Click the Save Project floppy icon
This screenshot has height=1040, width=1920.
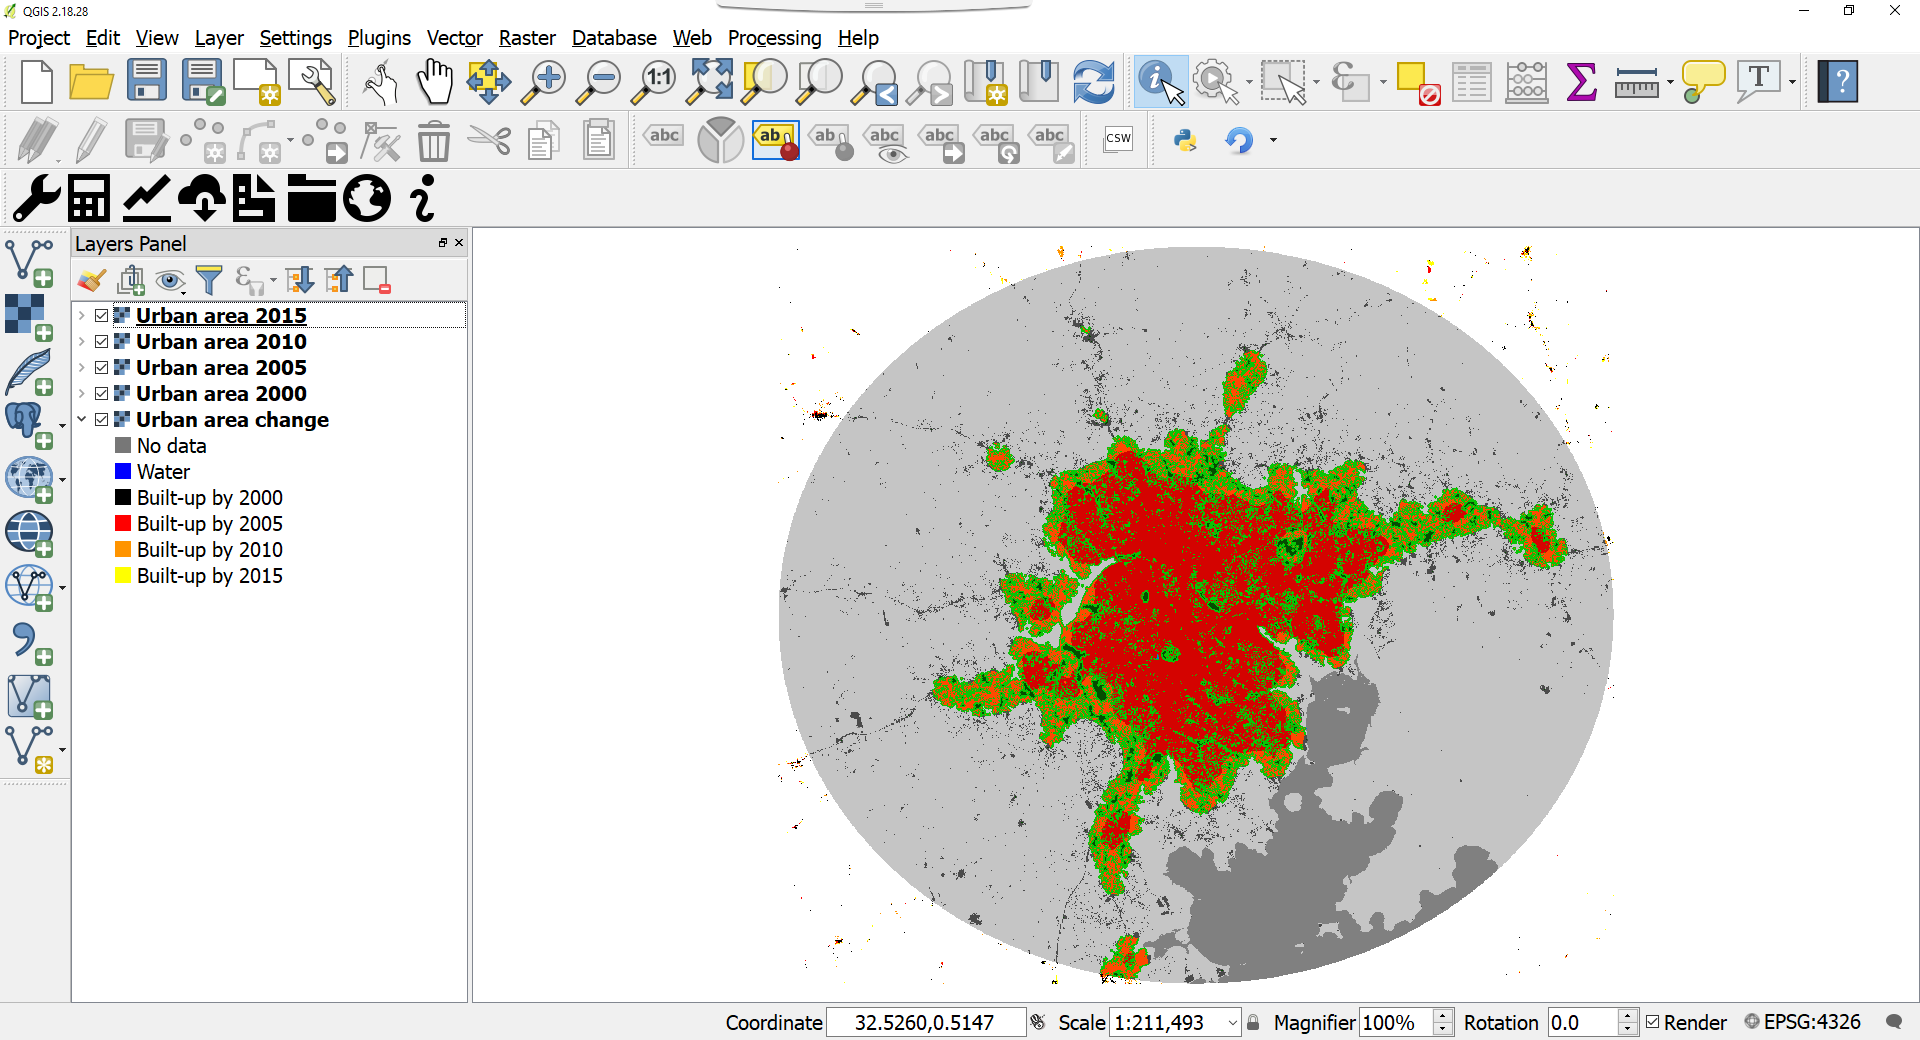tap(147, 82)
